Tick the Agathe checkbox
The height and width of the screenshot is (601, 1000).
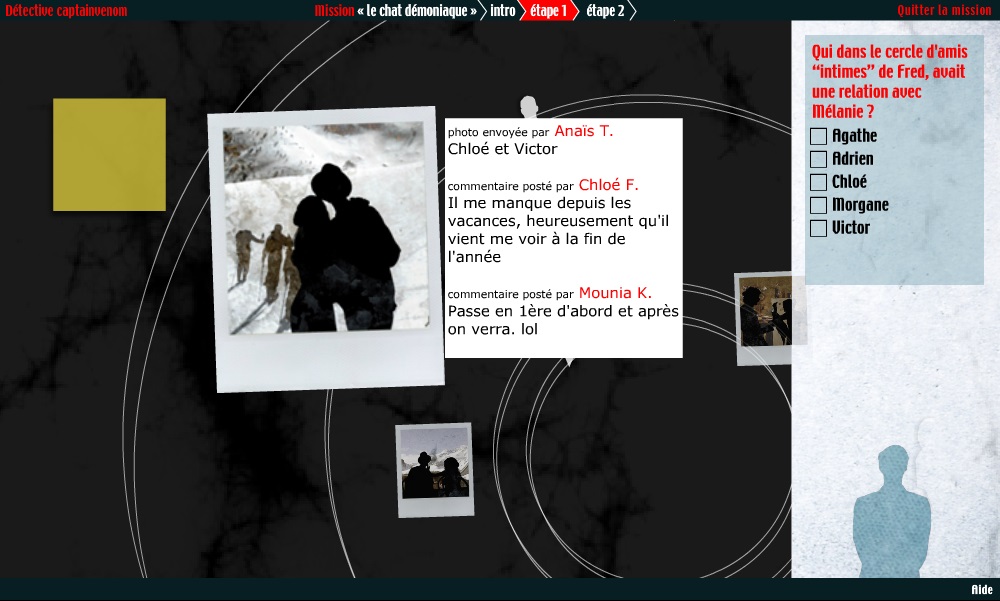818,136
